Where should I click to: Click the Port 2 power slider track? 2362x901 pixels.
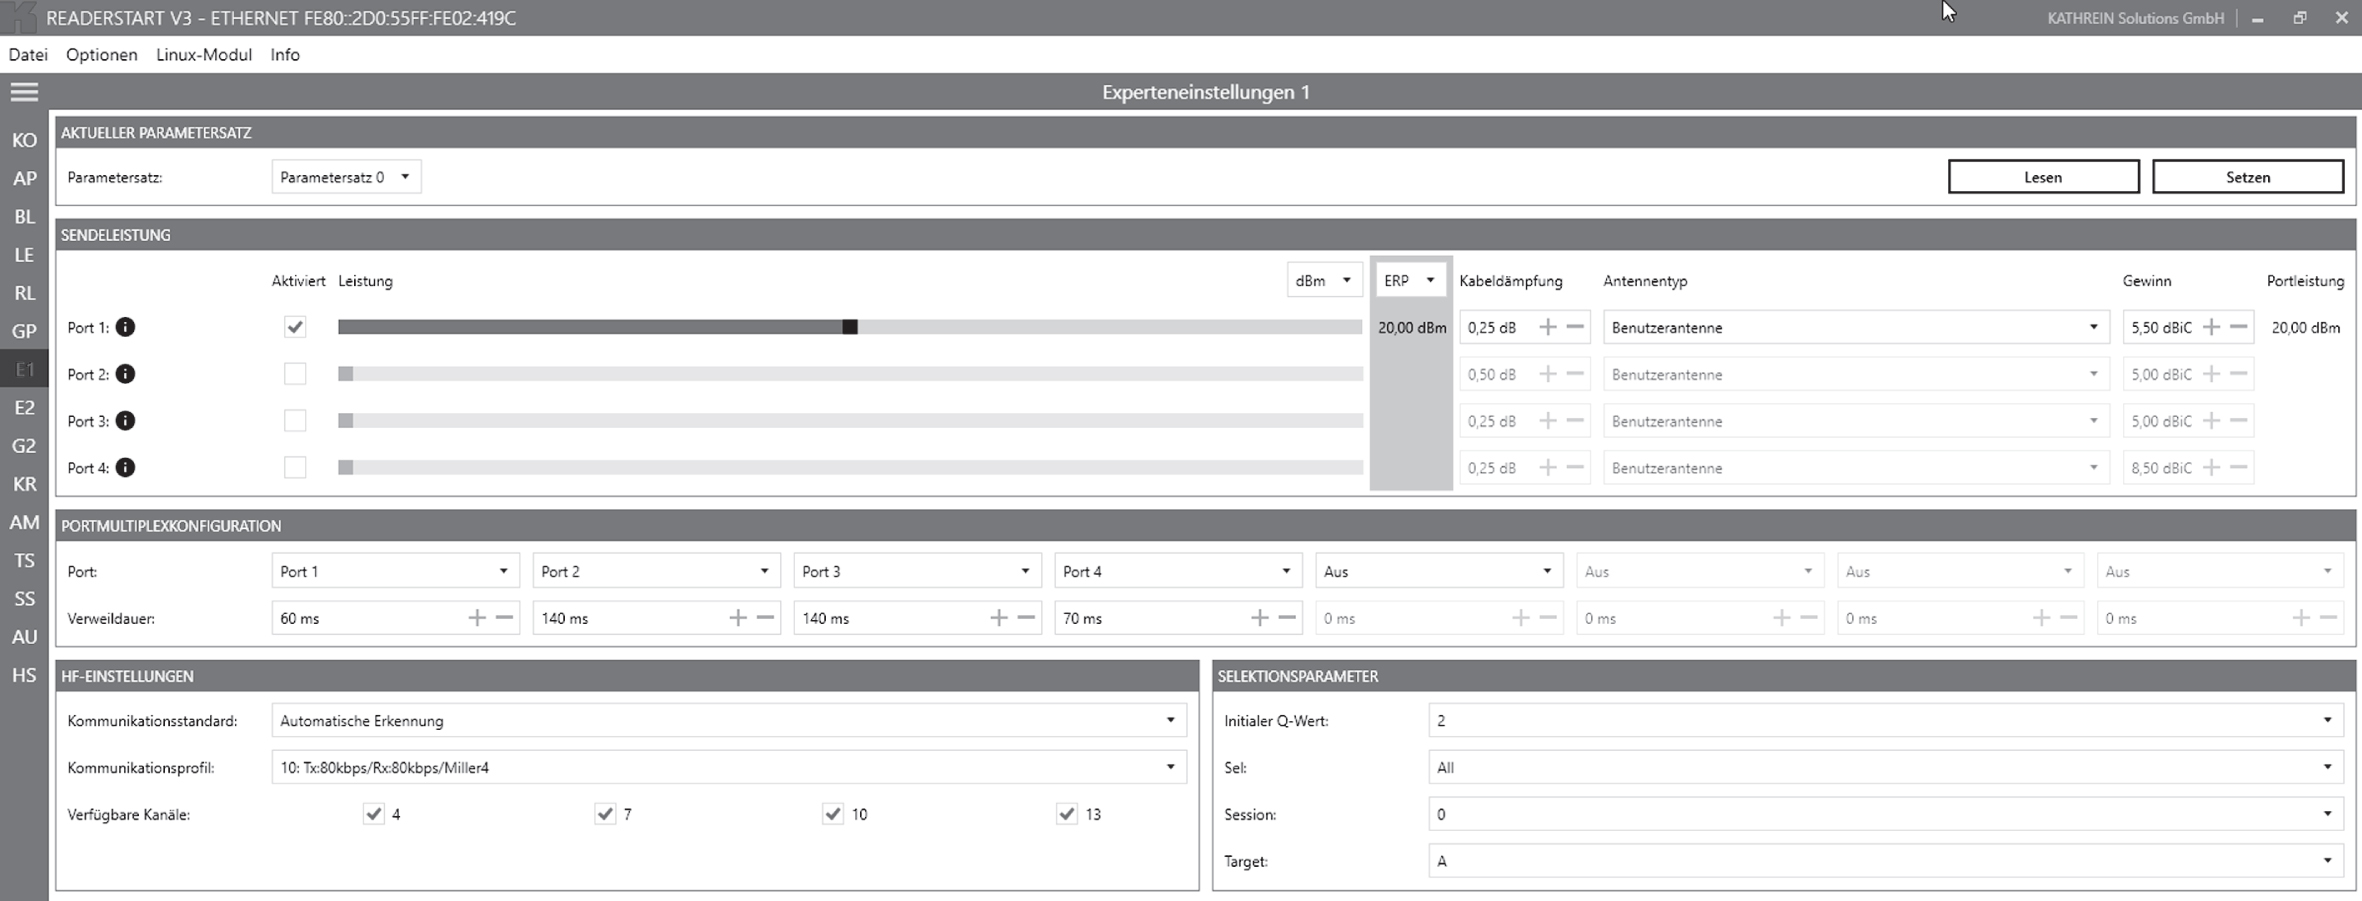850,374
